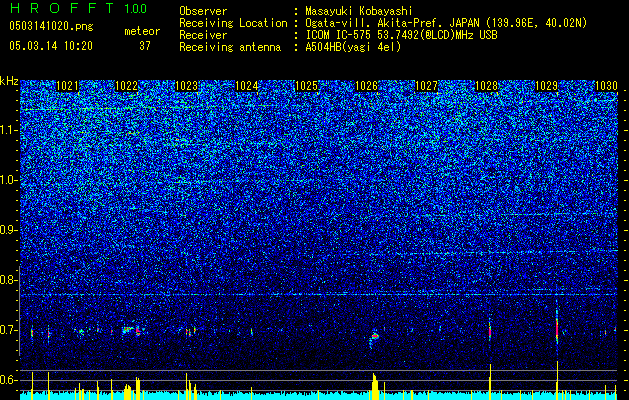Click the 'Receiving antenna' field label
This screenshot has width=629, height=400.
230,47
